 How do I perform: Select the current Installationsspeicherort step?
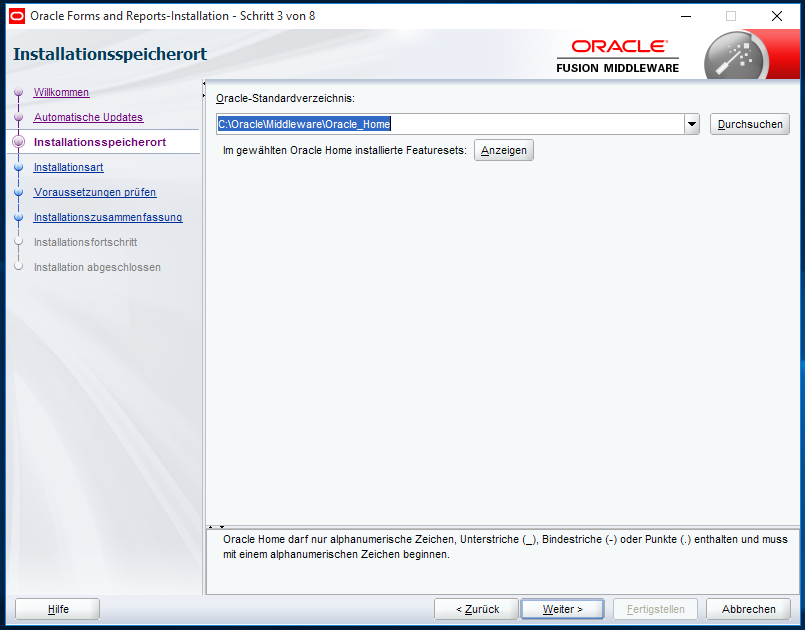point(100,142)
